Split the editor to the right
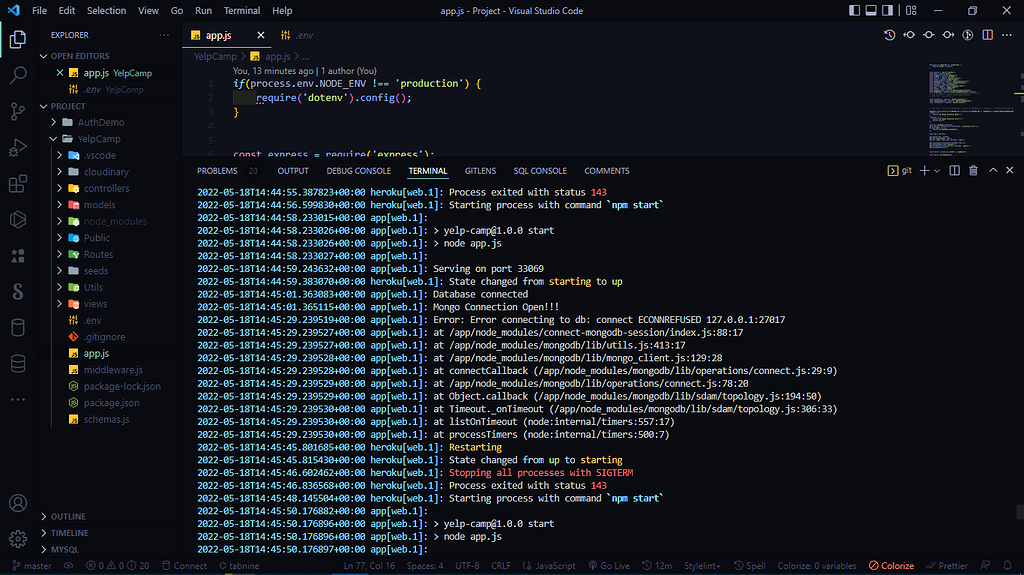Screen dimensions: 1024x575 tap(988, 35)
